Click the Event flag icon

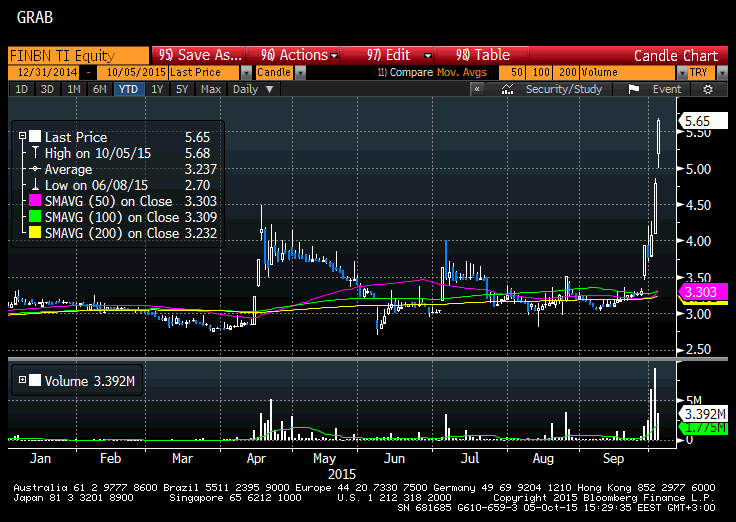[x=633, y=89]
